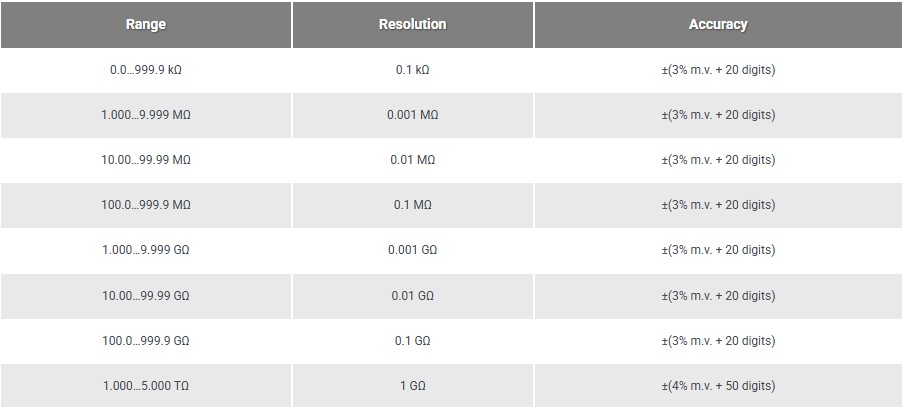Click the 0.1 GΩ resolution cell

click(x=412, y=341)
